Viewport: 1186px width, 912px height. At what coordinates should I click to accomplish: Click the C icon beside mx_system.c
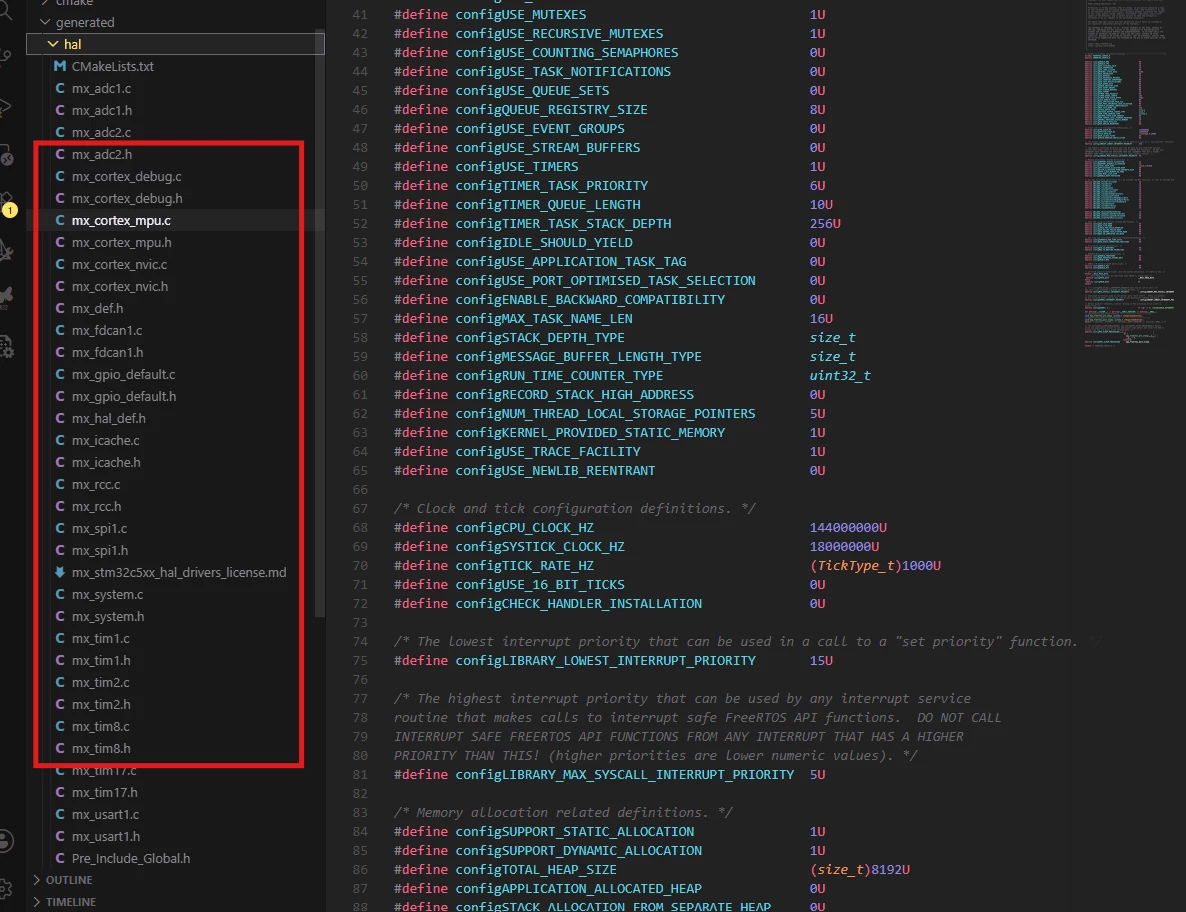60,594
